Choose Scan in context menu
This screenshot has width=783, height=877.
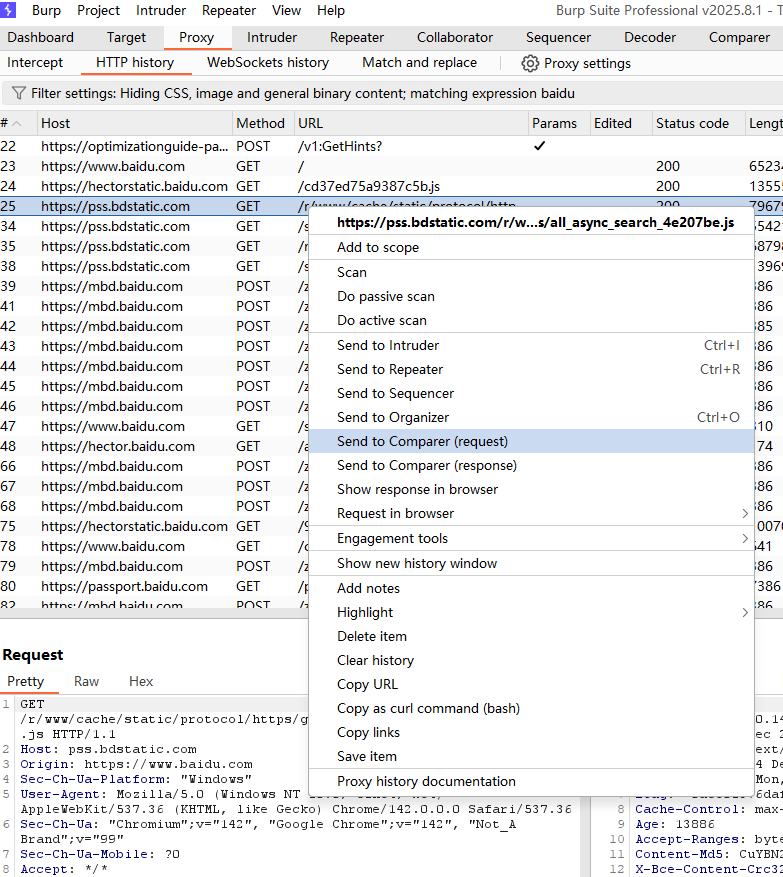tap(531, 272)
